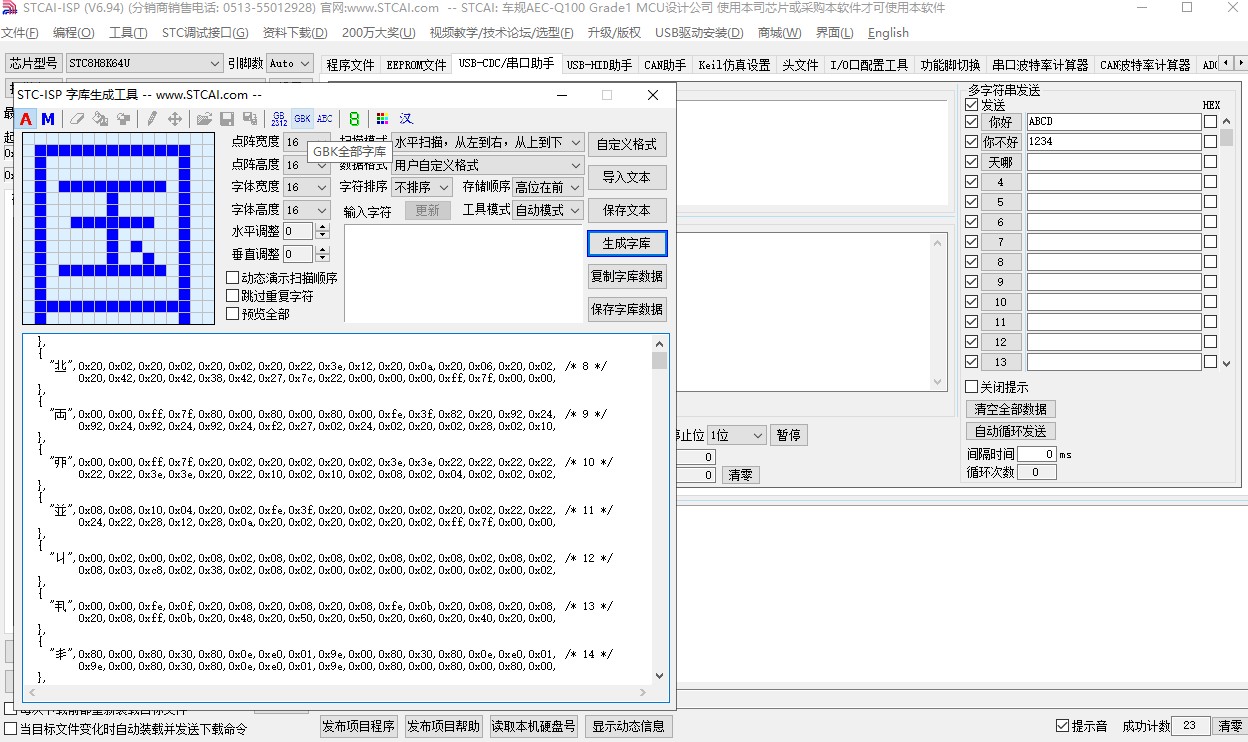The width and height of the screenshot is (1248, 742).
Task: Click the 清空全部数据 button
Action: 1011,409
